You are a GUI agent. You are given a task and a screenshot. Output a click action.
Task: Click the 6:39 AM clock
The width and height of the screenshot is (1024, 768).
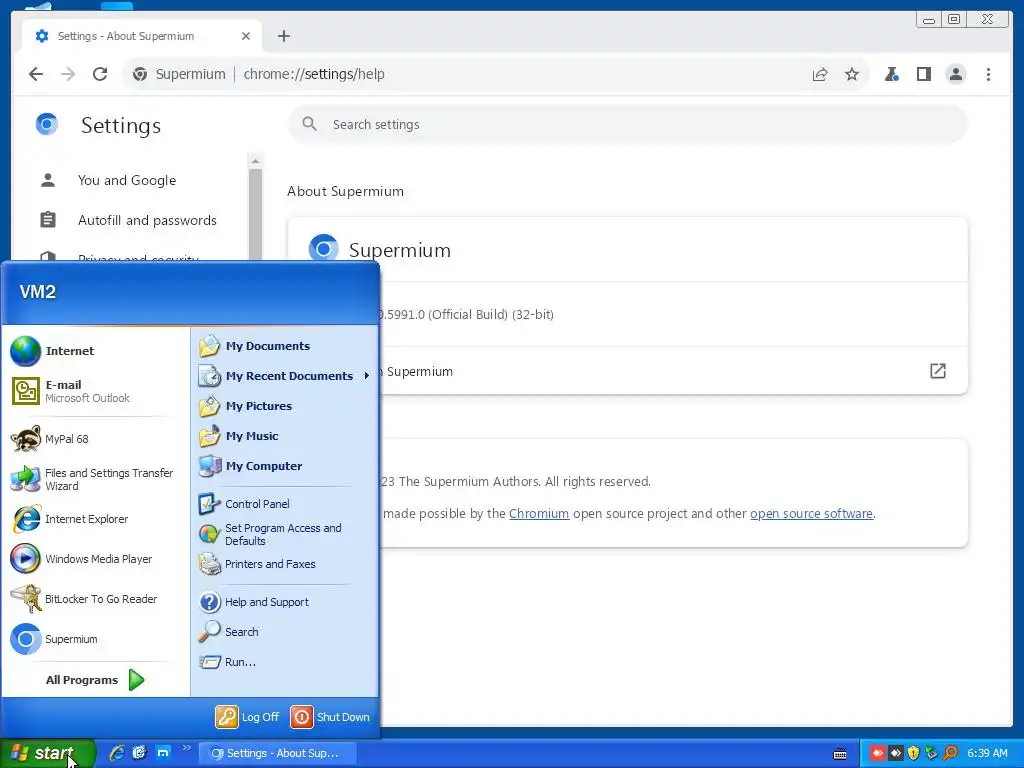pyautogui.click(x=987, y=754)
